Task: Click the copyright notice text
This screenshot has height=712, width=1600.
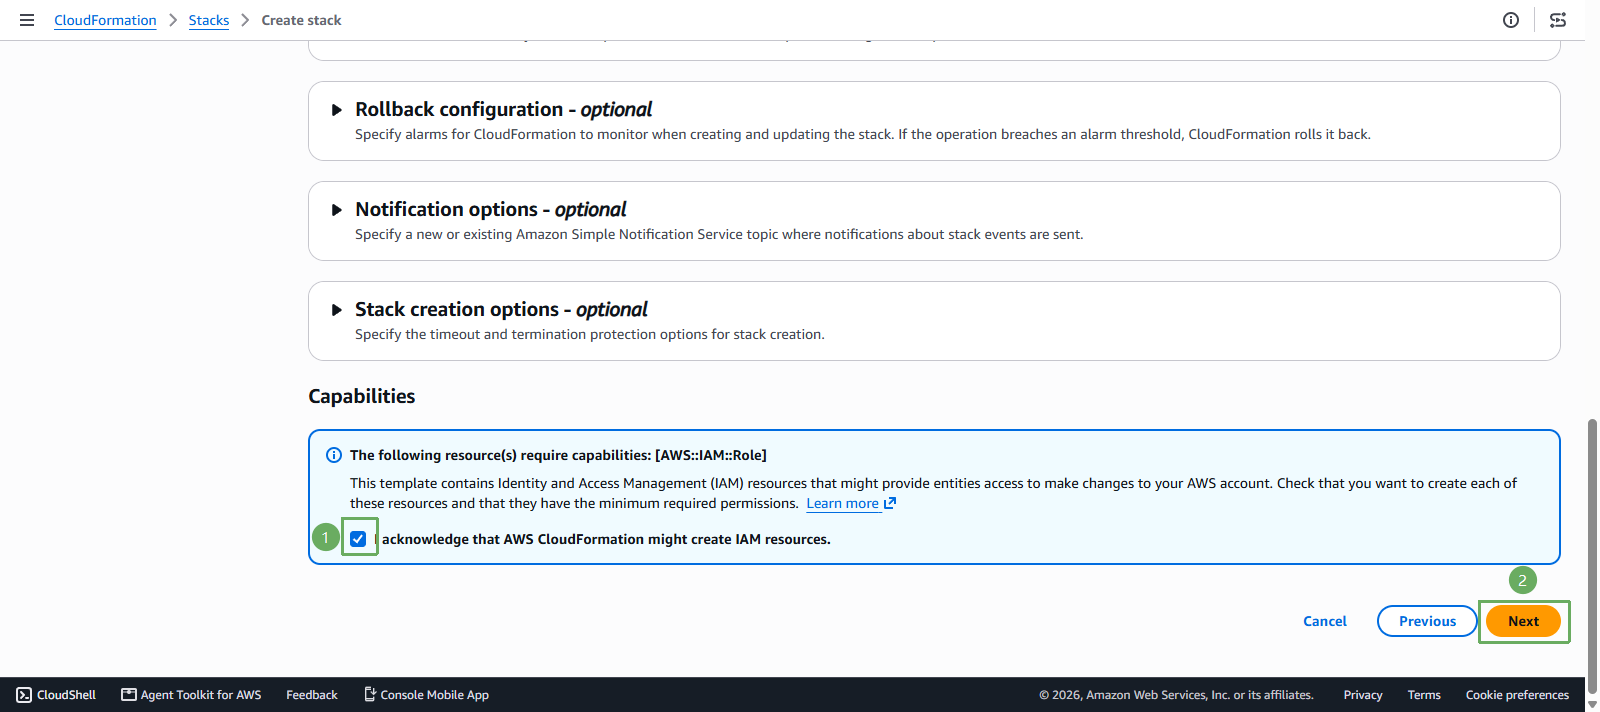Action: coord(1176,695)
